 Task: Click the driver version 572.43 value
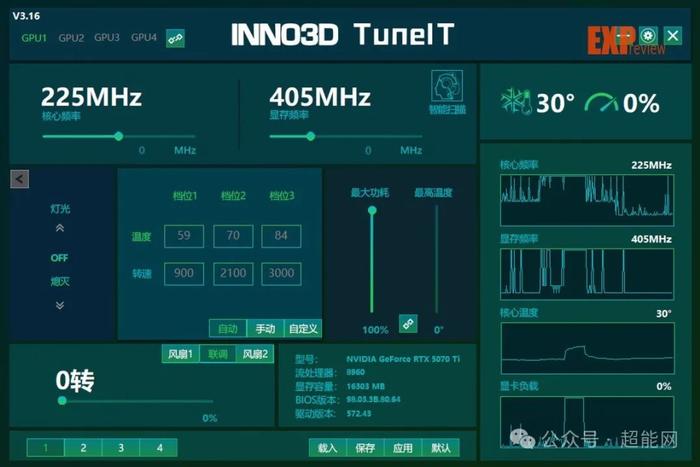[359, 413]
